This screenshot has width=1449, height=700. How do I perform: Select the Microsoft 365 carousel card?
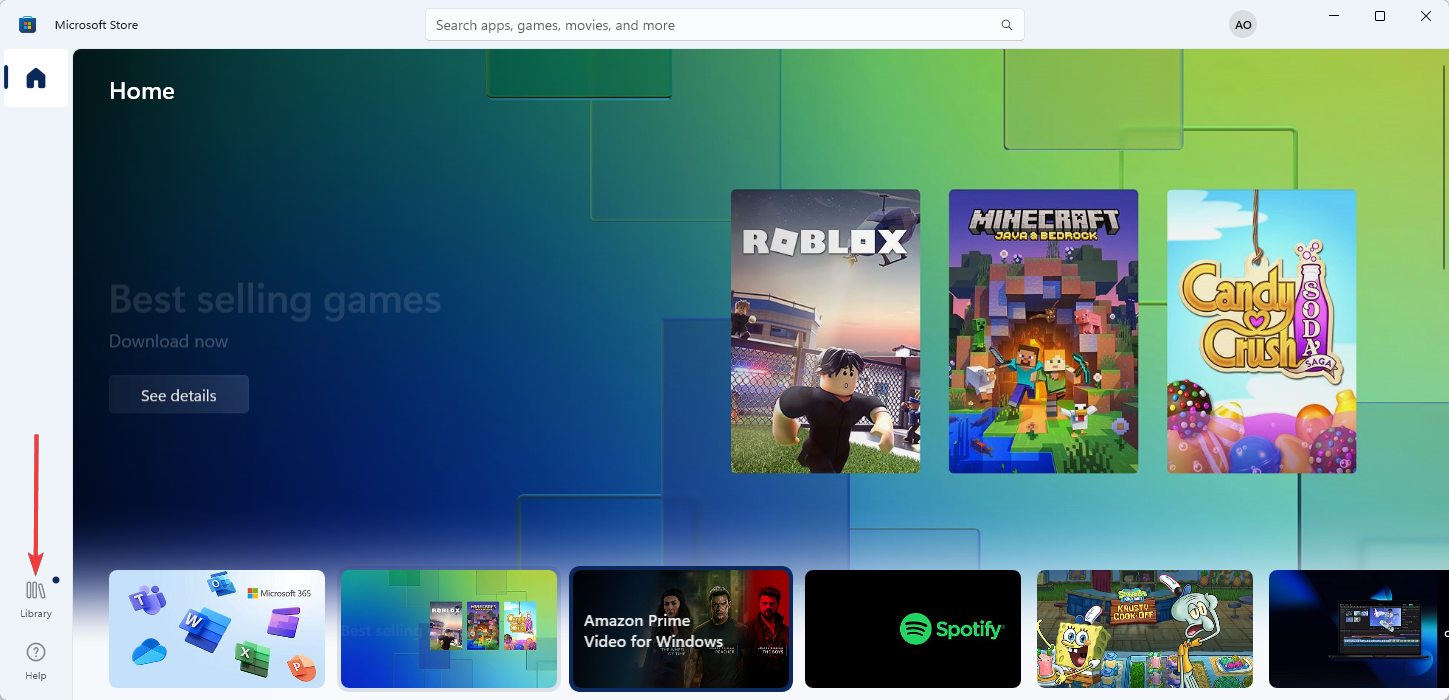pyautogui.click(x=217, y=629)
